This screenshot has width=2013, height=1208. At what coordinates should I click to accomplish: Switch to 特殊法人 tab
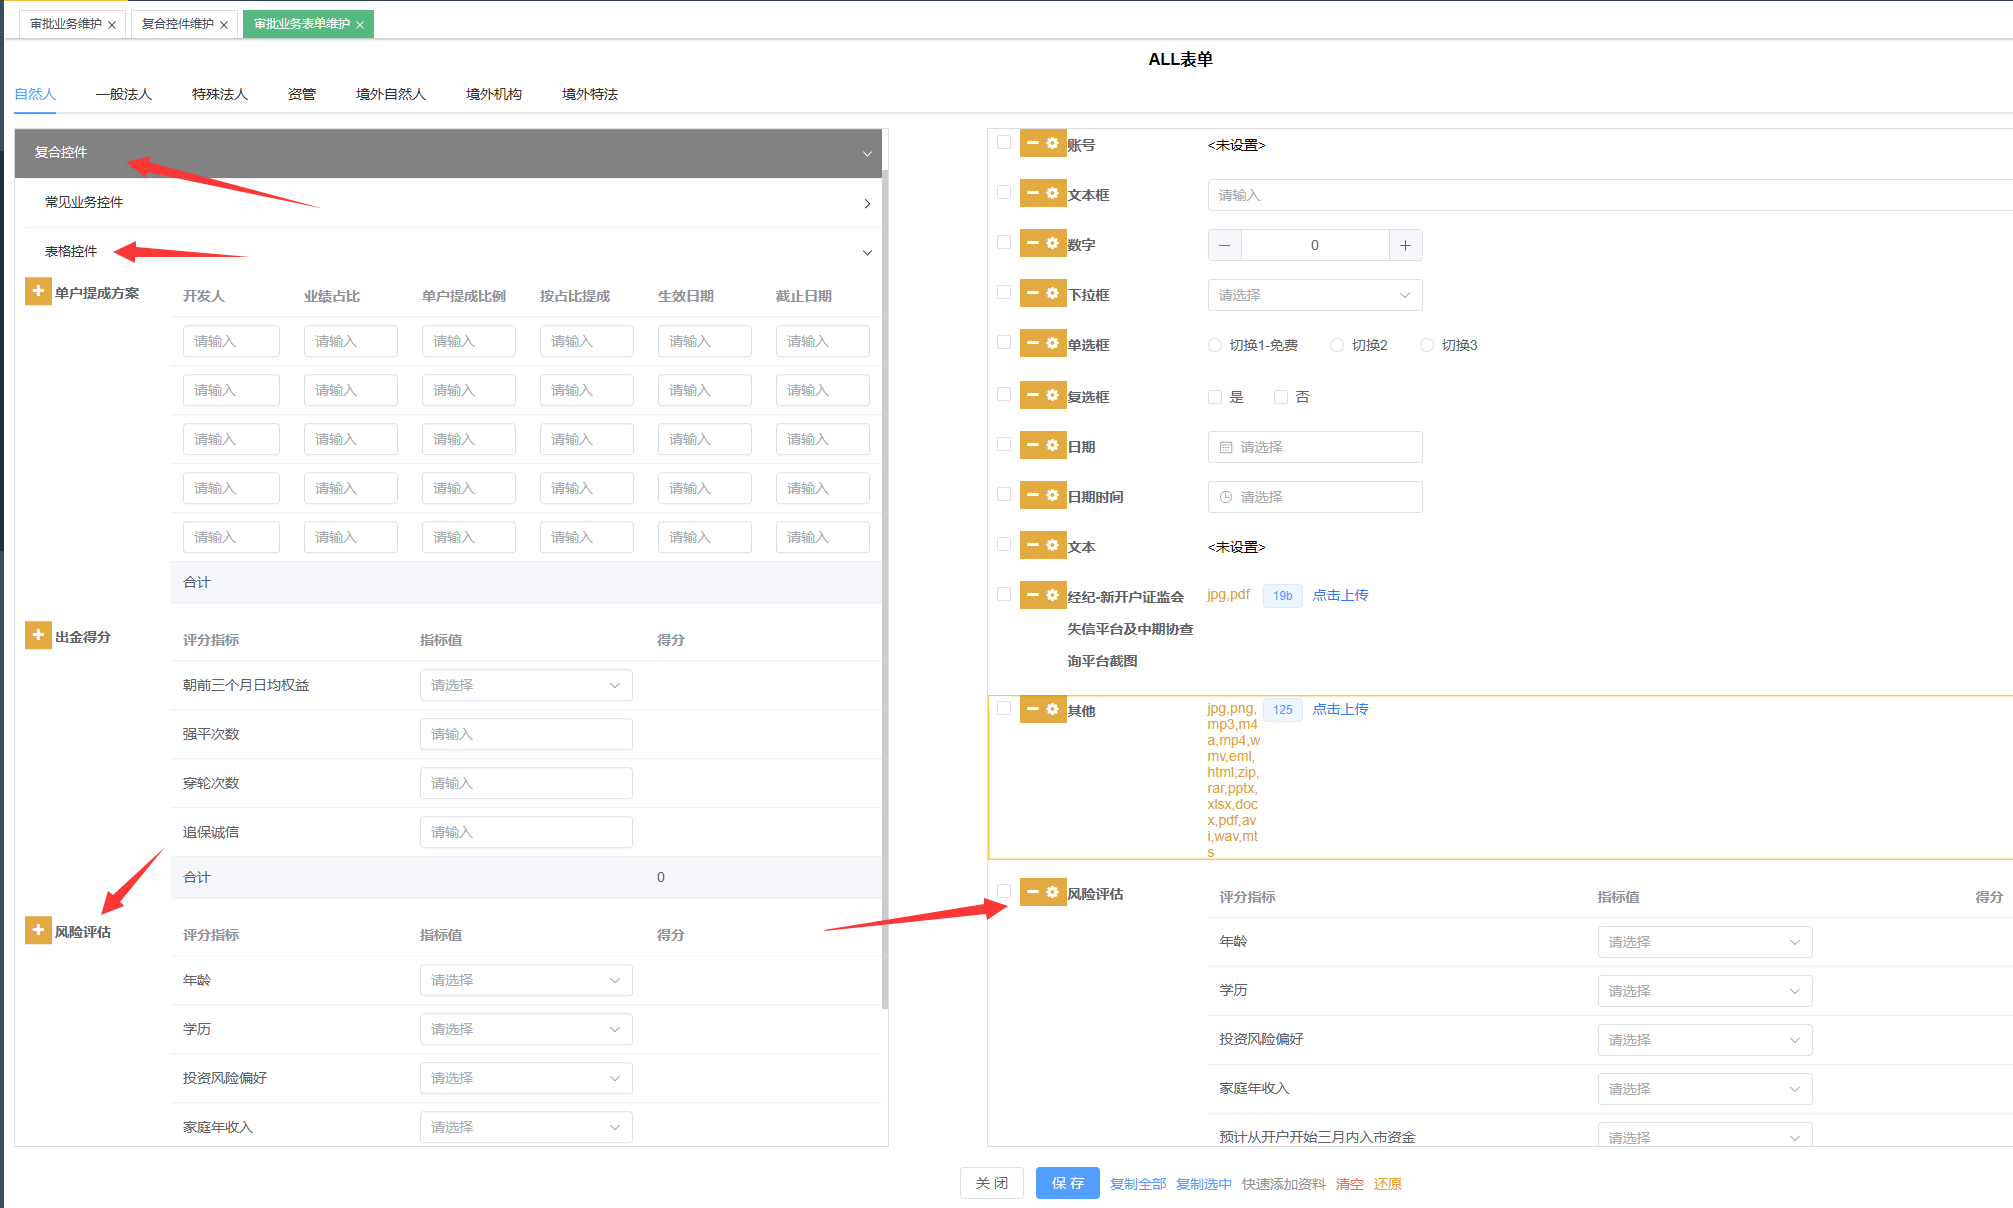(220, 94)
